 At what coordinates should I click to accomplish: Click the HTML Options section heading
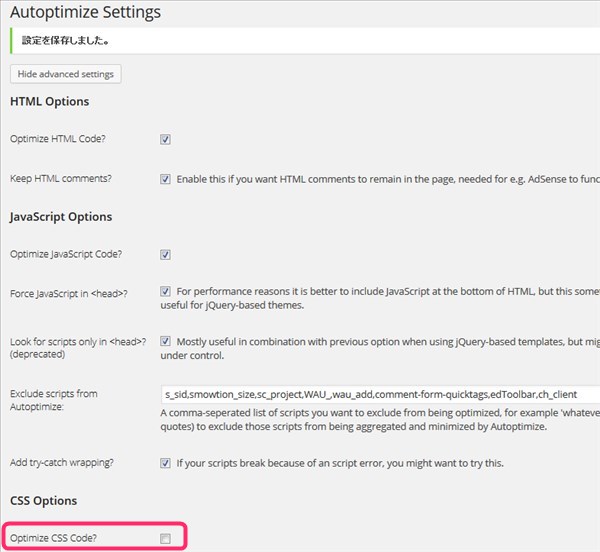pos(50,101)
